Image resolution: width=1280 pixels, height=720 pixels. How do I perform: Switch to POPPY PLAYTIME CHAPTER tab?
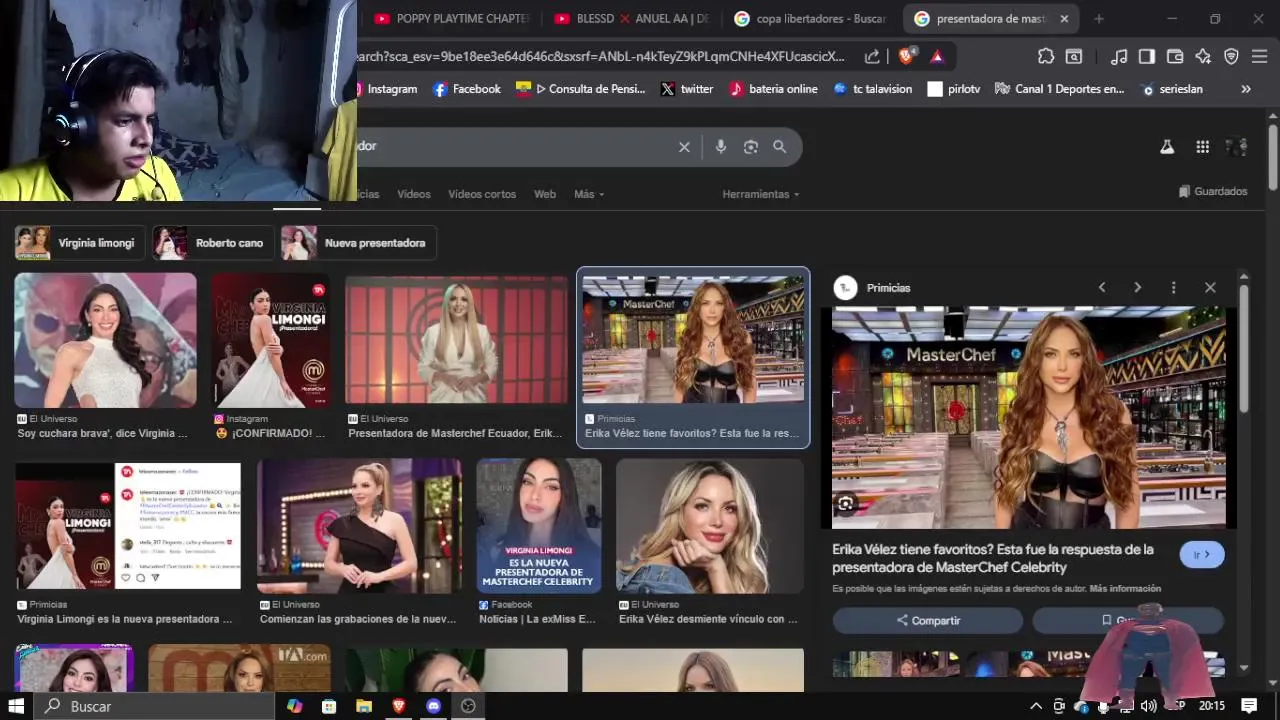(x=452, y=19)
